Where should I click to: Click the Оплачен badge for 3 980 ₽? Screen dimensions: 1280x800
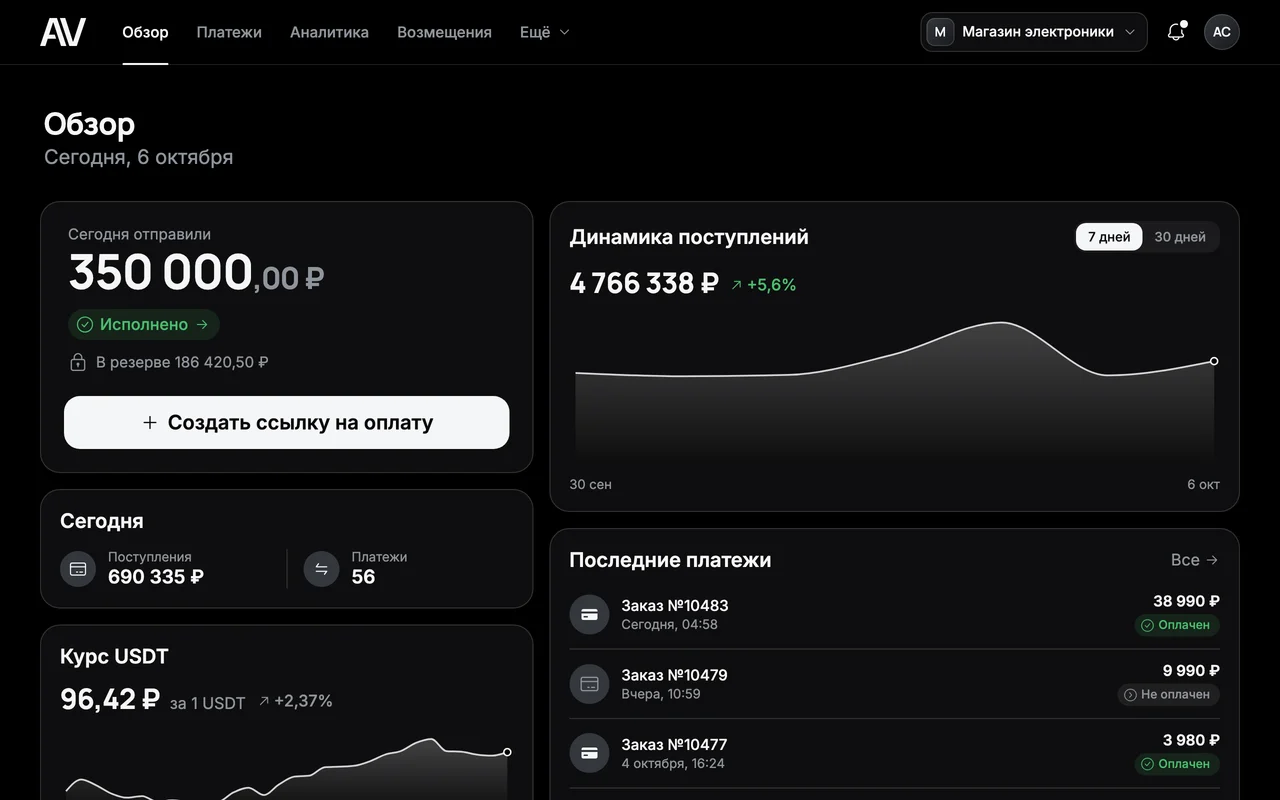(x=1177, y=764)
